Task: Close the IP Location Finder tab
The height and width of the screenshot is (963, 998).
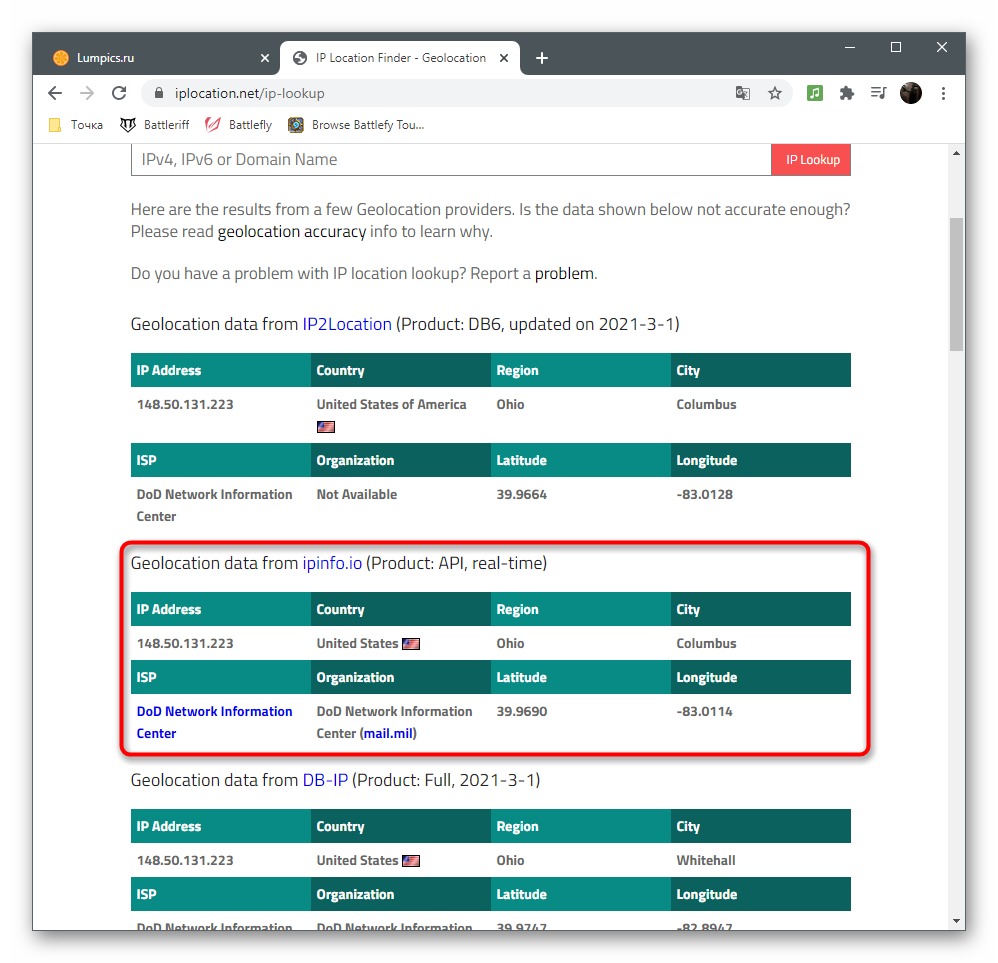Action: (504, 58)
